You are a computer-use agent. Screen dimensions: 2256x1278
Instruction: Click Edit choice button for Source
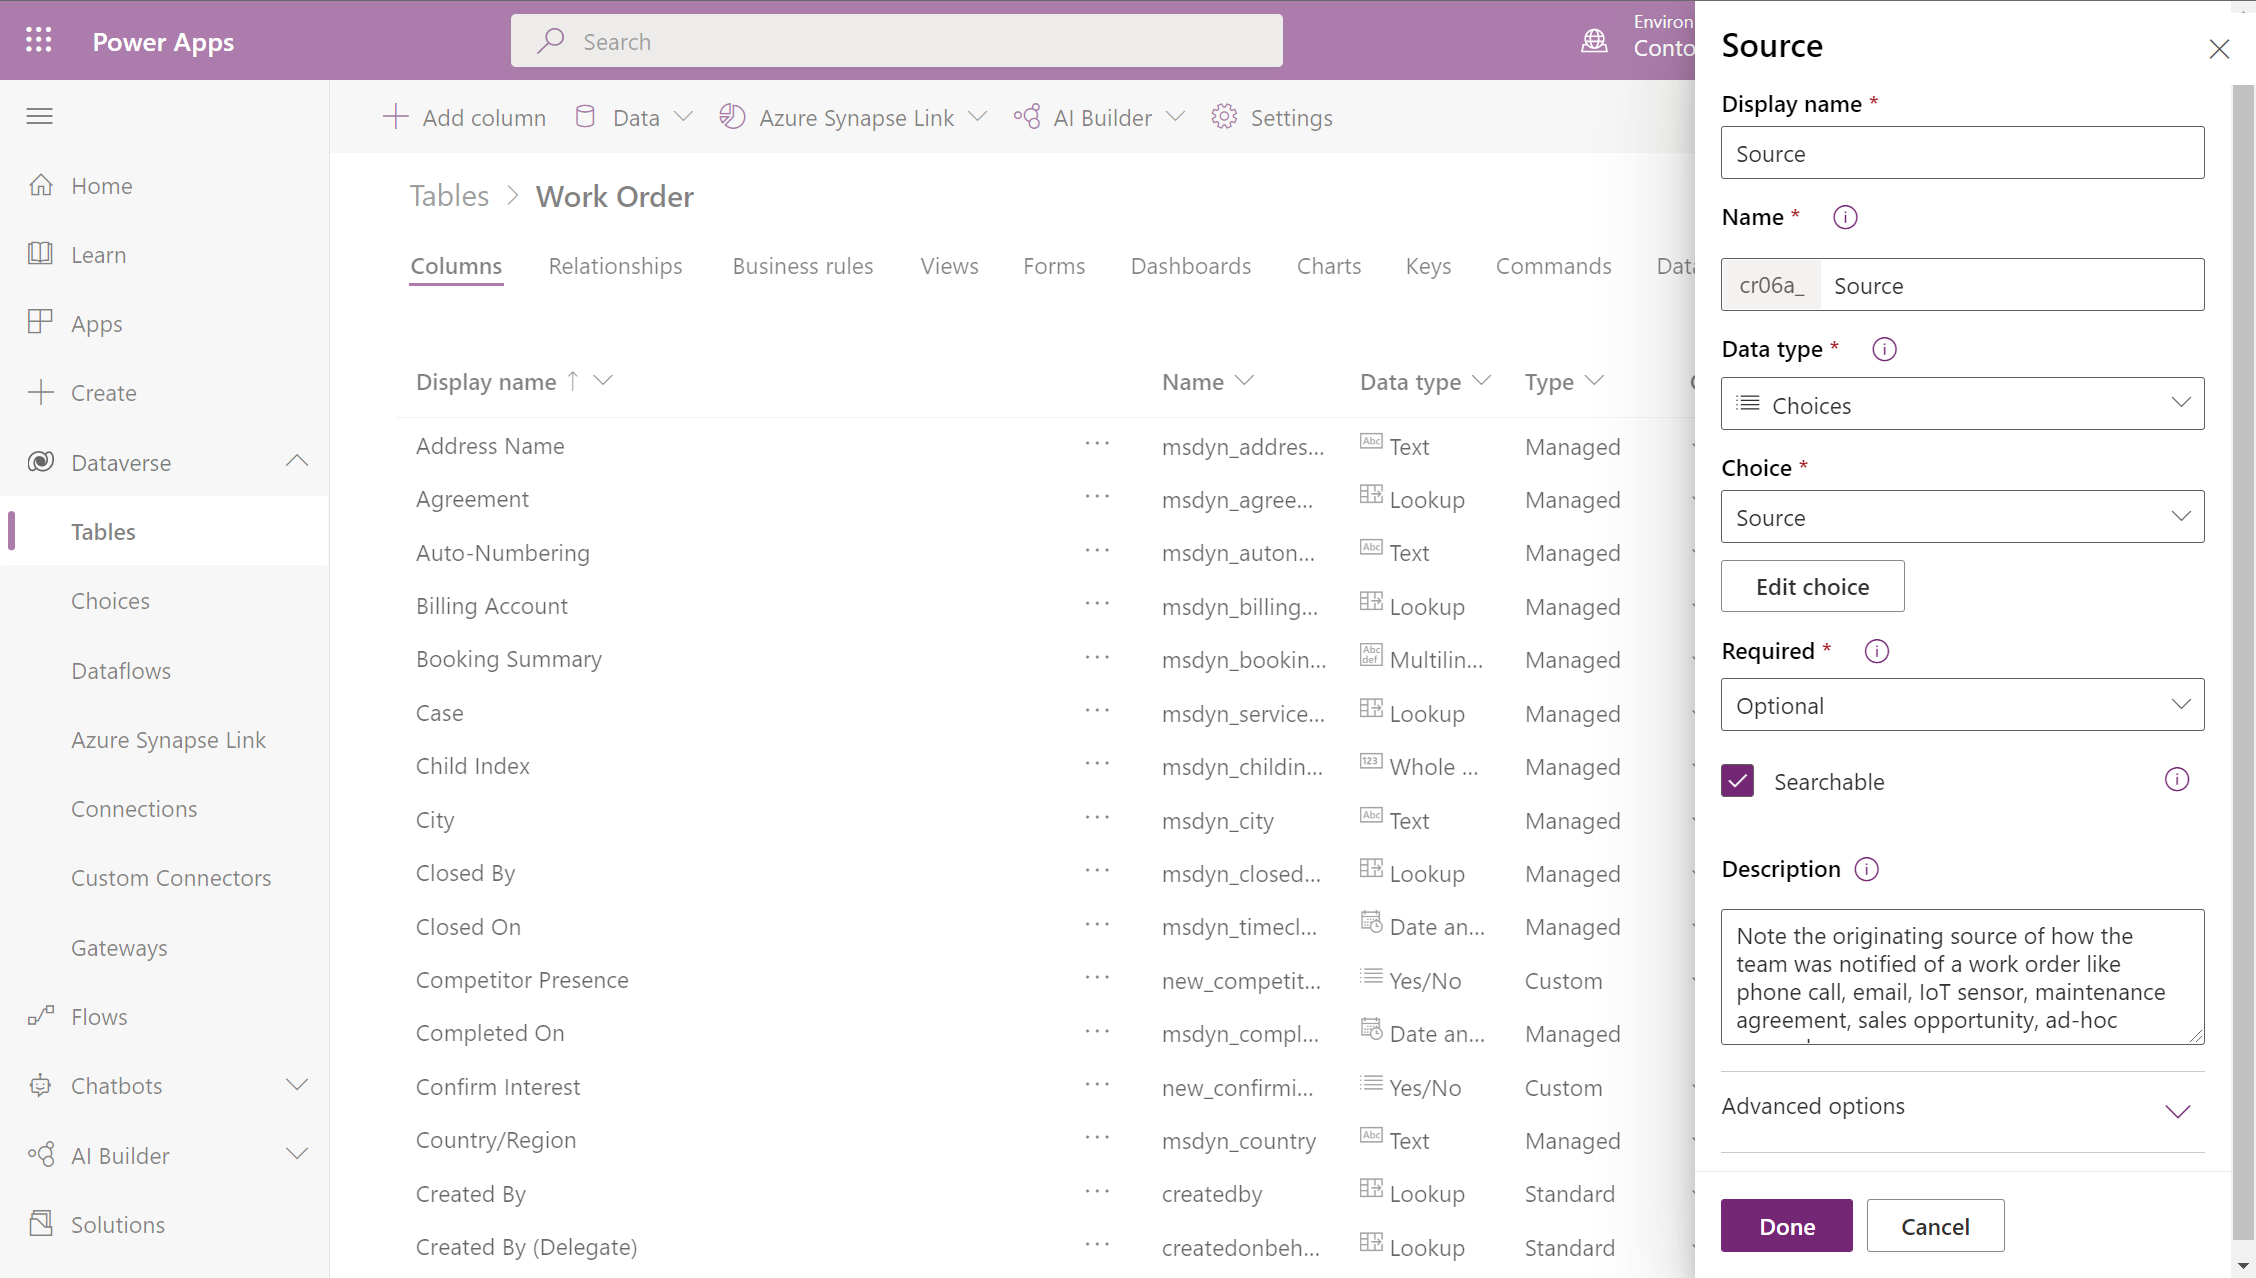click(1813, 586)
